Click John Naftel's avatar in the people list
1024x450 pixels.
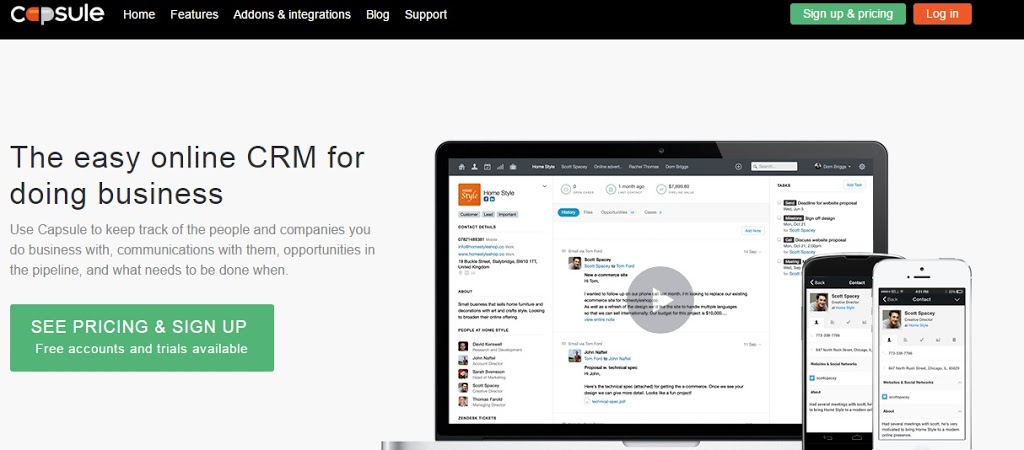point(463,360)
